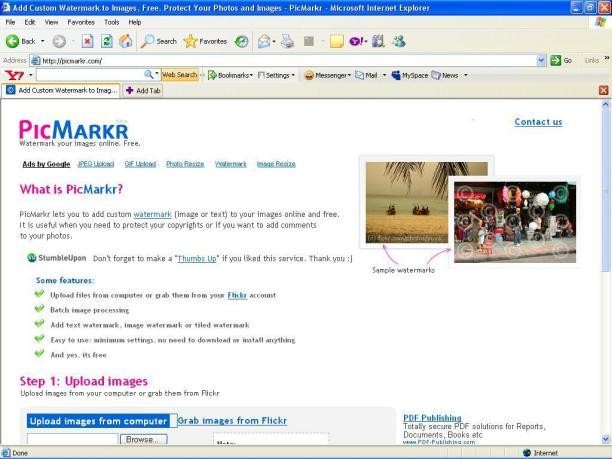Open the History clock icon
This screenshot has height=459, width=612.
(x=242, y=41)
